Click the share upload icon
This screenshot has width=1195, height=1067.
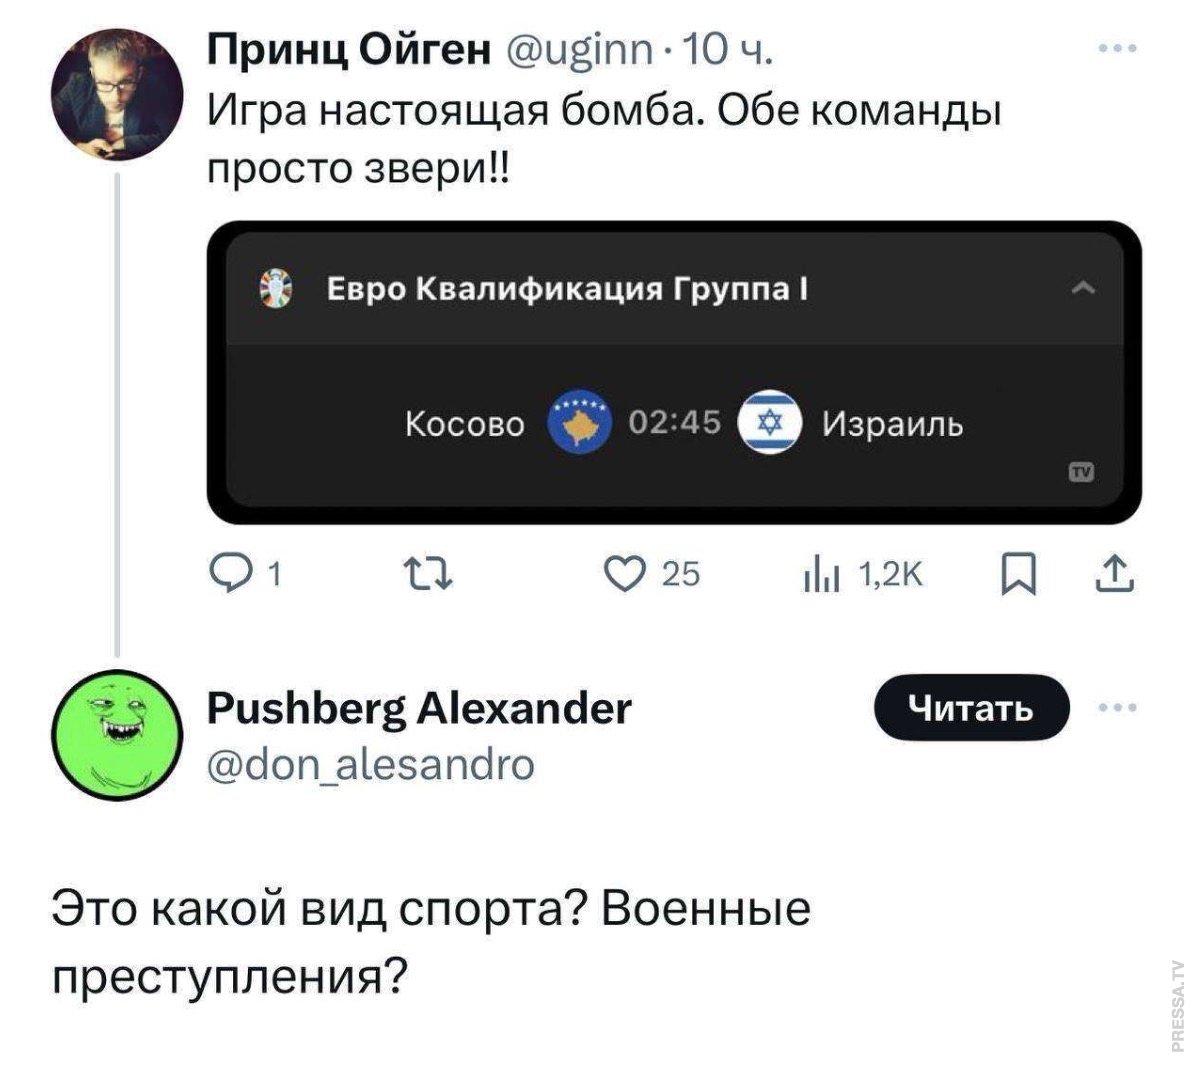[x=1114, y=573]
